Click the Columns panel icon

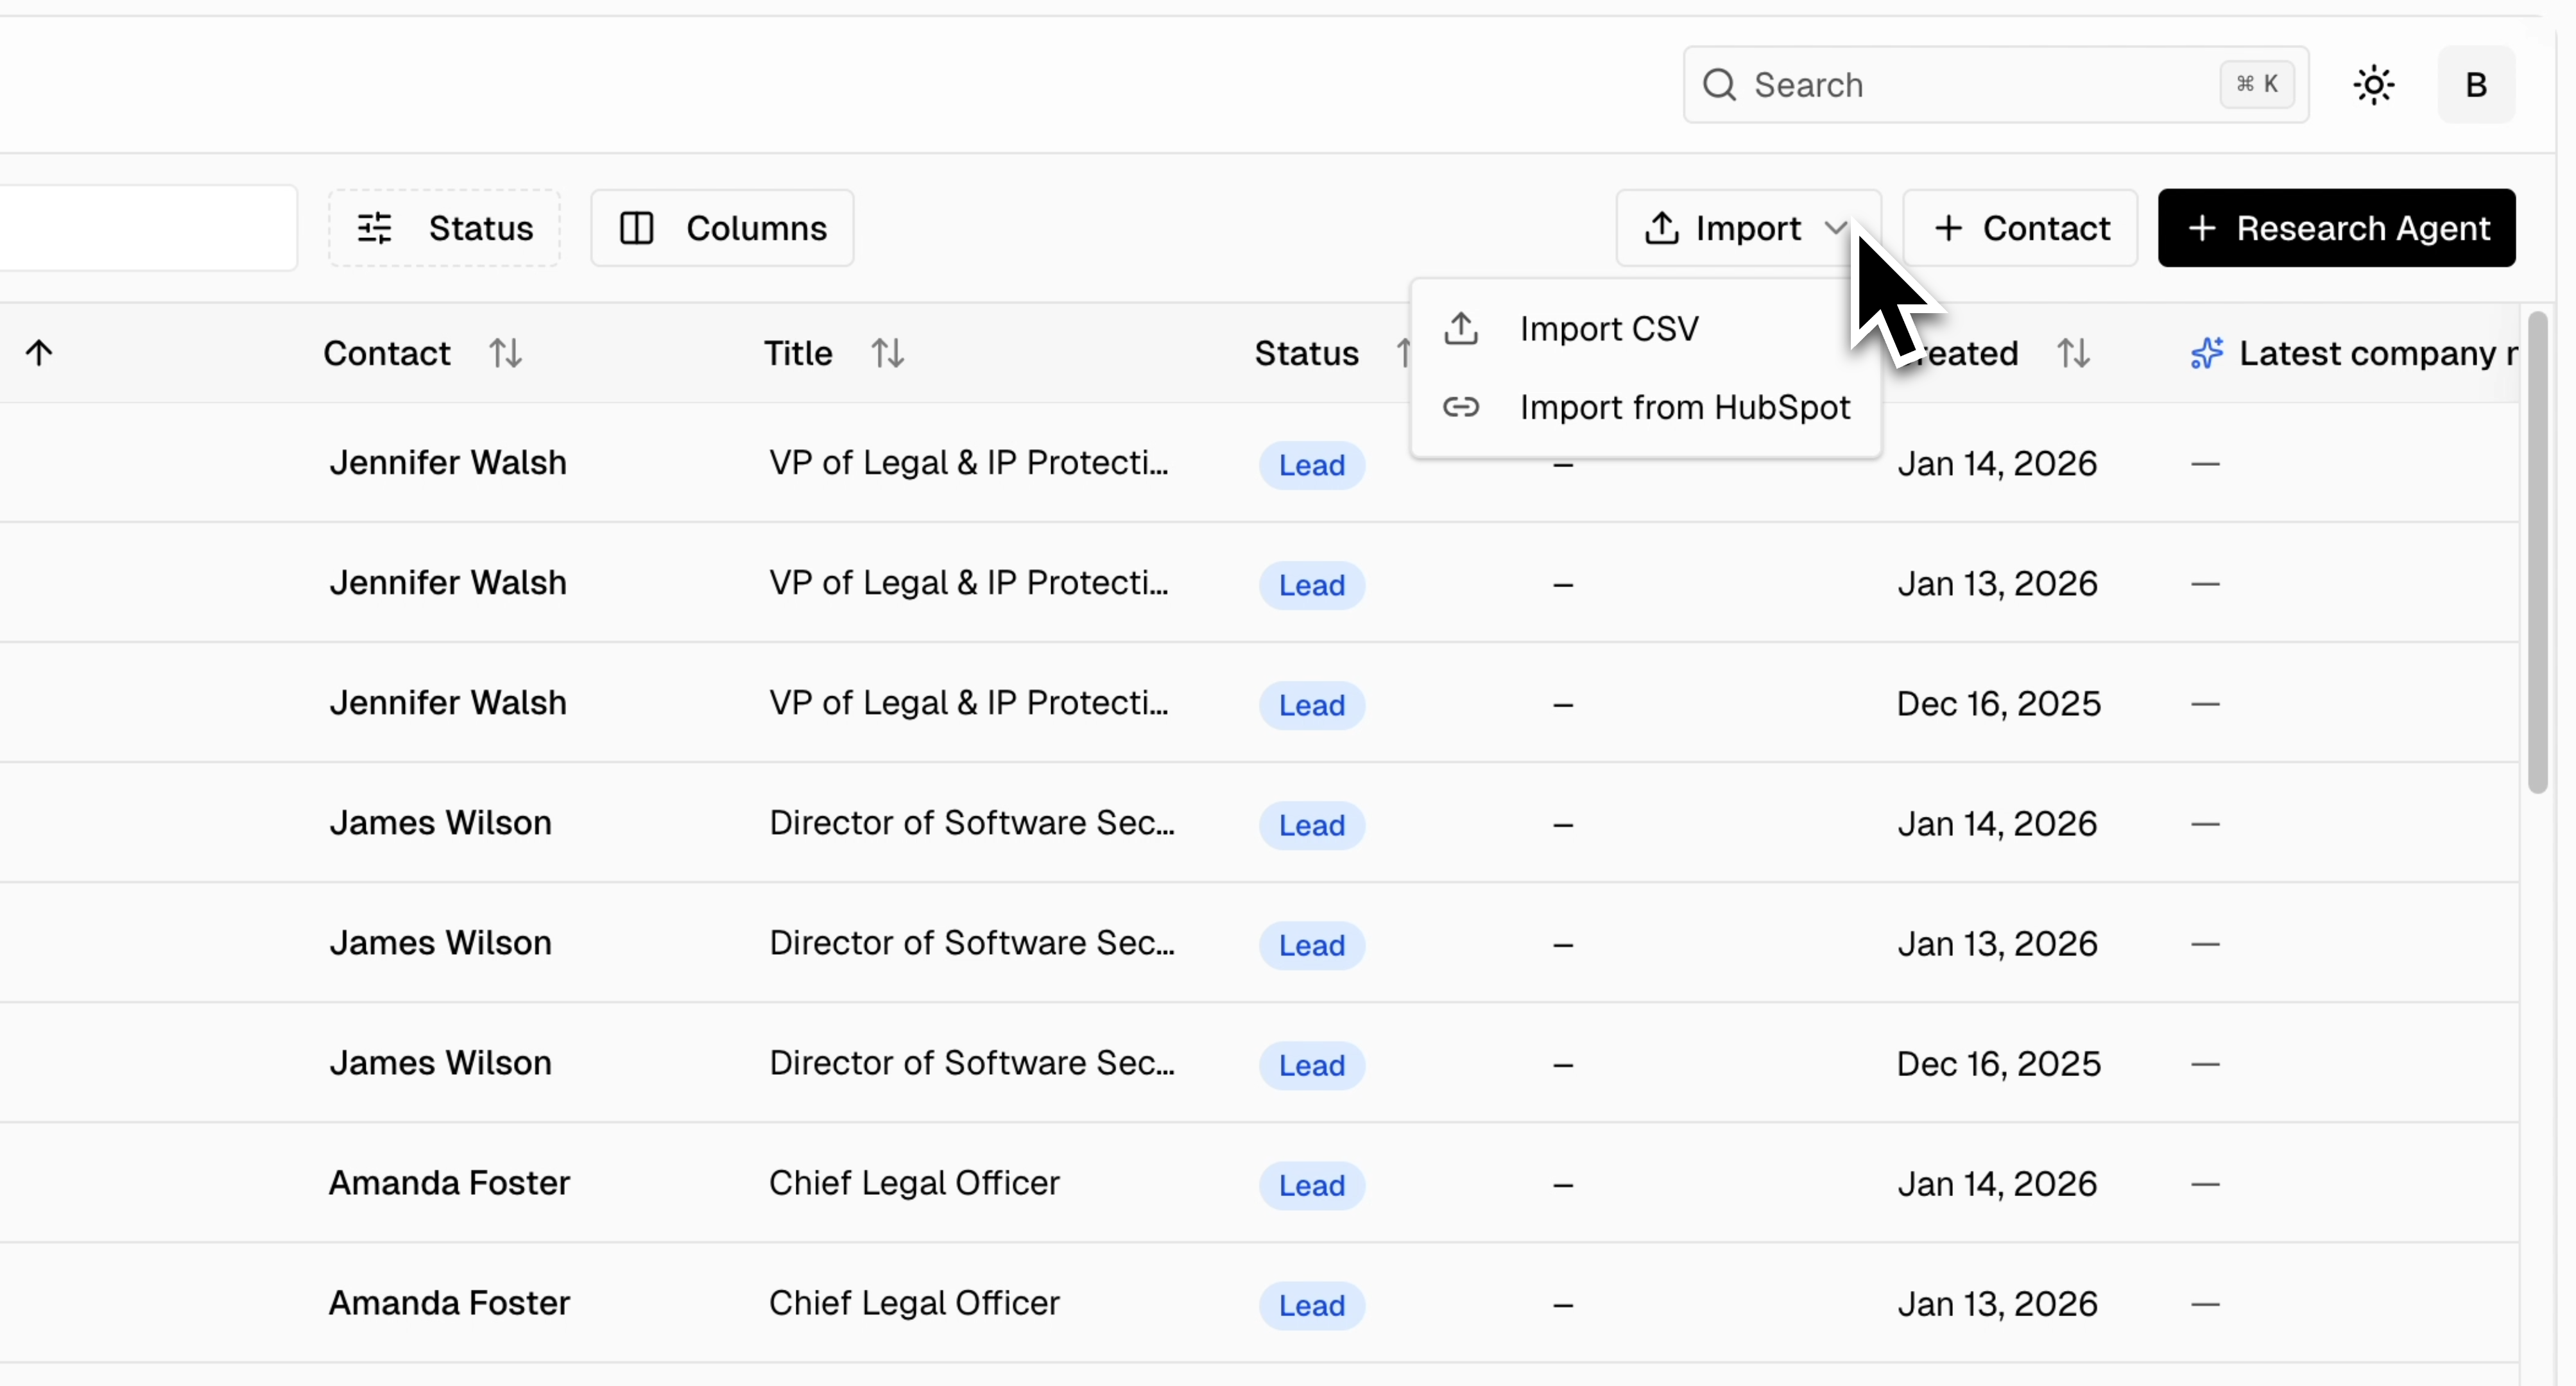637,228
